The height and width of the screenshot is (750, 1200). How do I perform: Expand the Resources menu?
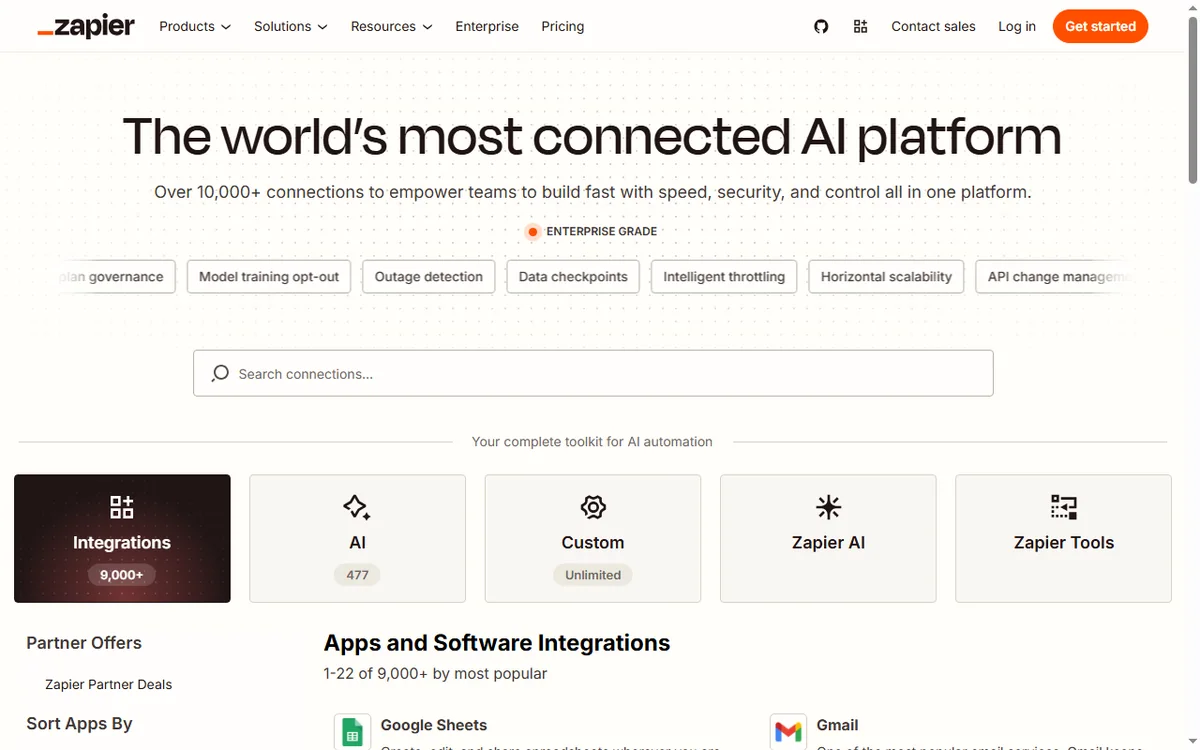392,27
